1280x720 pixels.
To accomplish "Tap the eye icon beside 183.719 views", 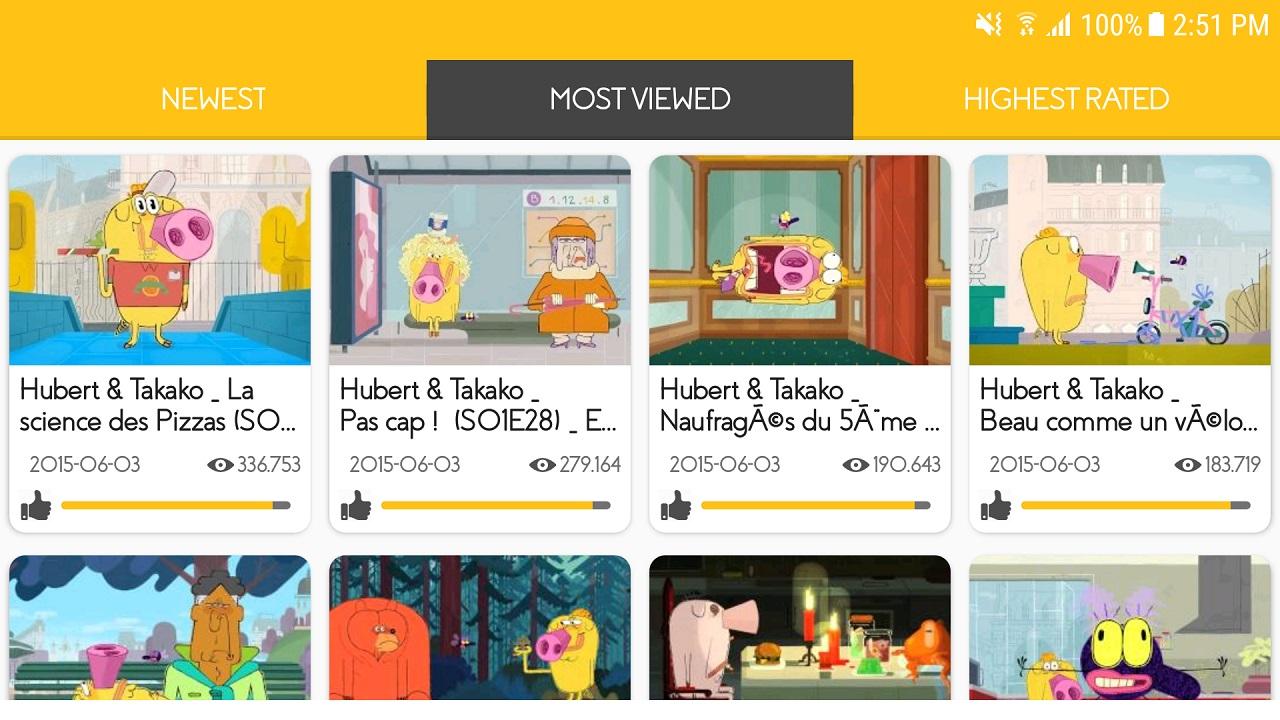I will (x=1187, y=465).
